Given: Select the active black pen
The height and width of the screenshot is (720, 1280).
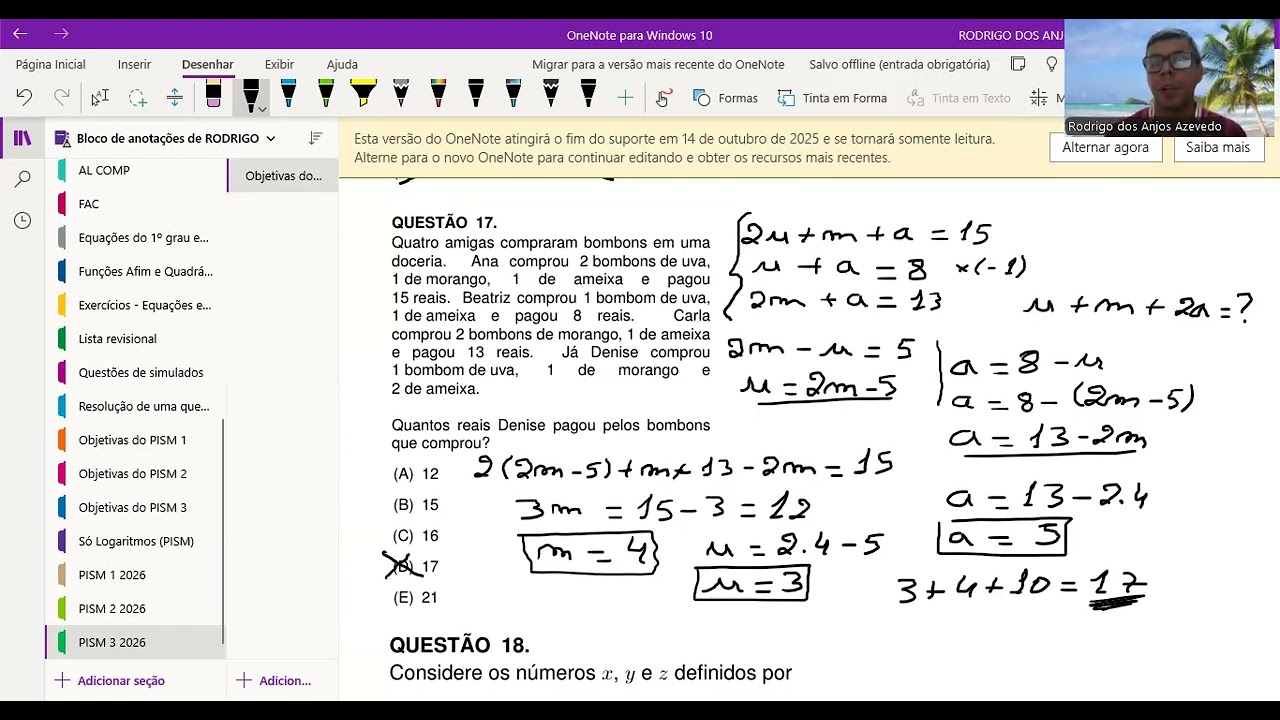Looking at the screenshot, I should coord(250,95).
